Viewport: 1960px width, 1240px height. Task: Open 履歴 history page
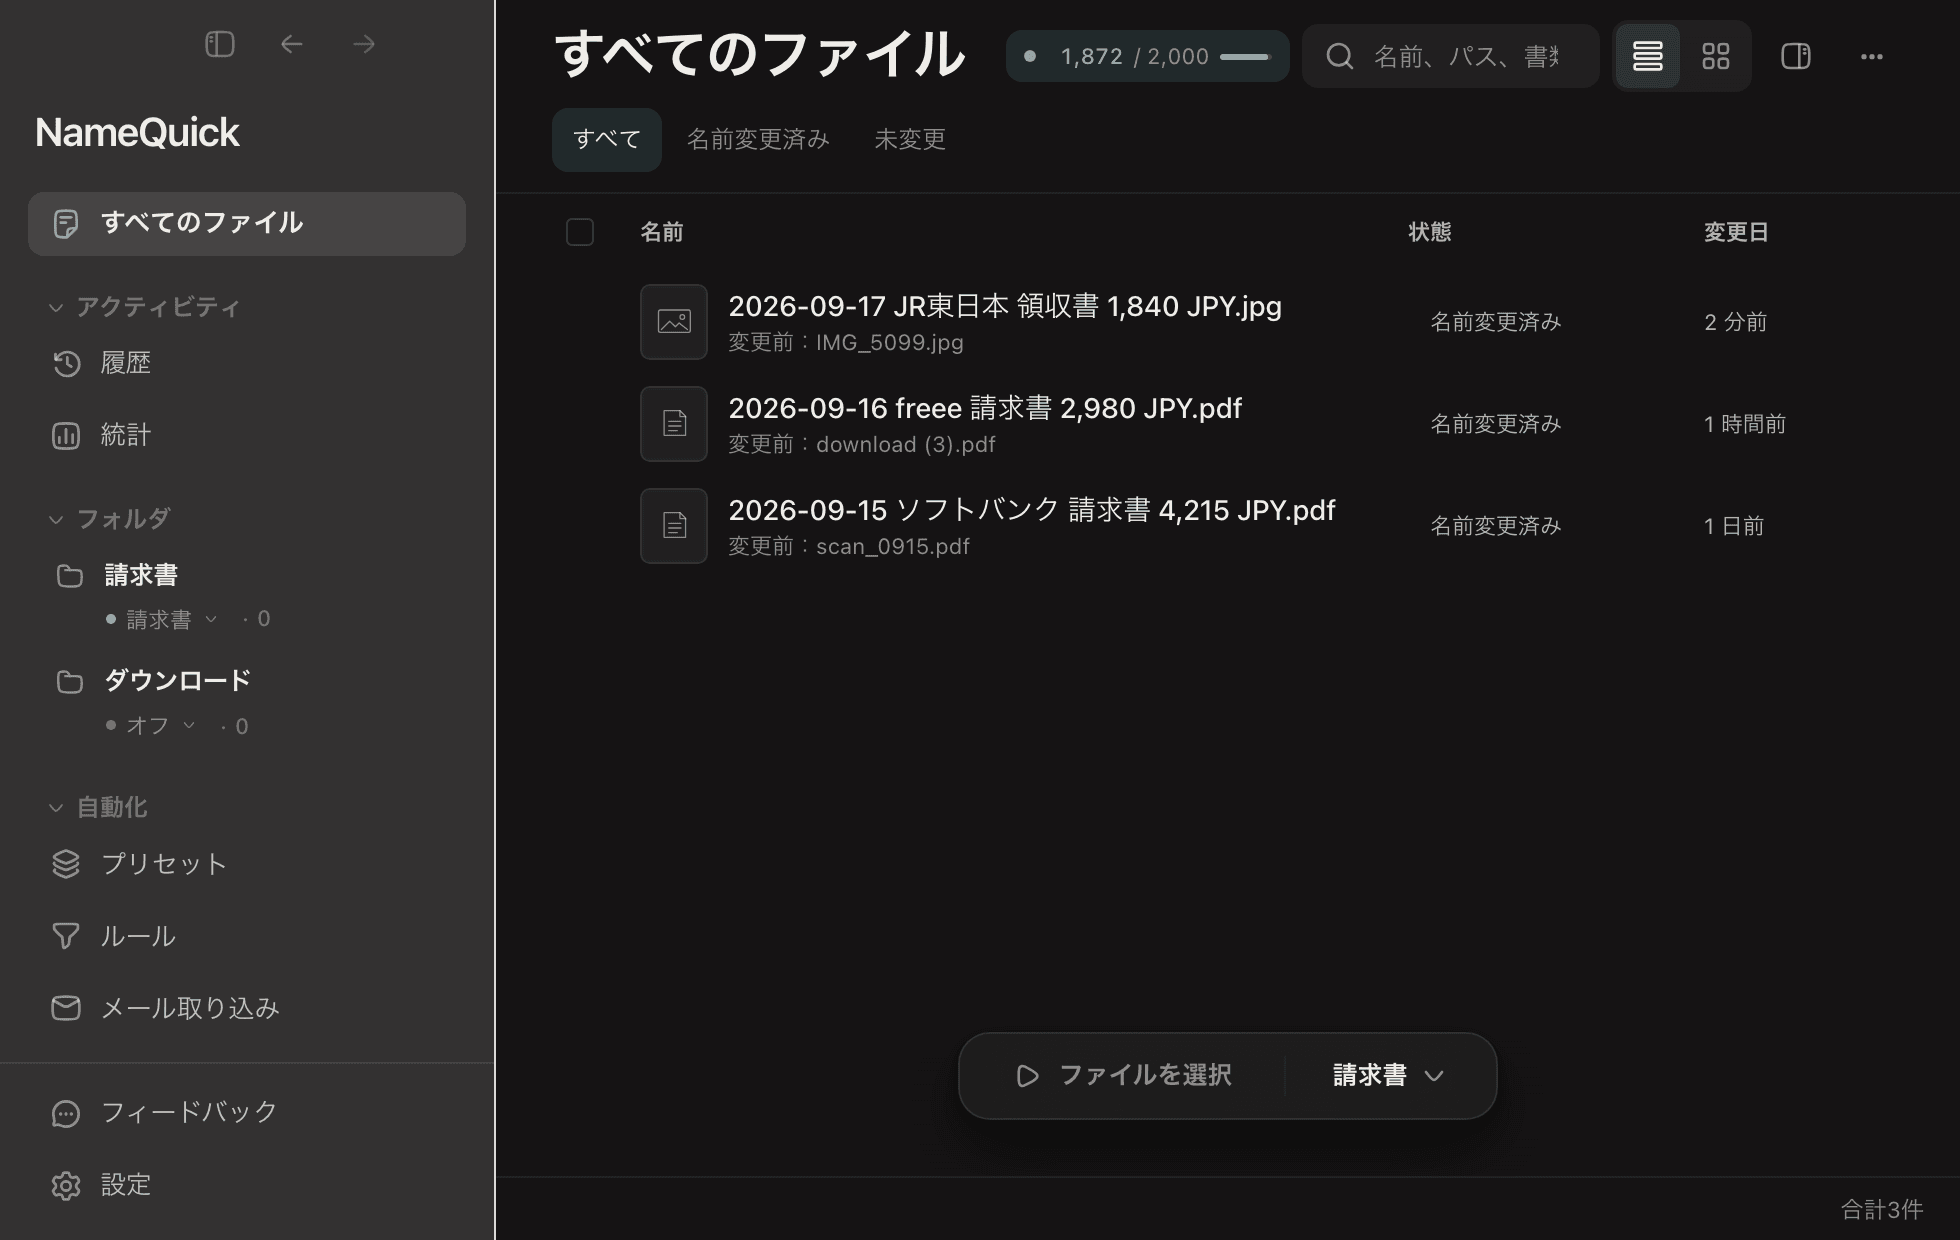click(x=102, y=363)
